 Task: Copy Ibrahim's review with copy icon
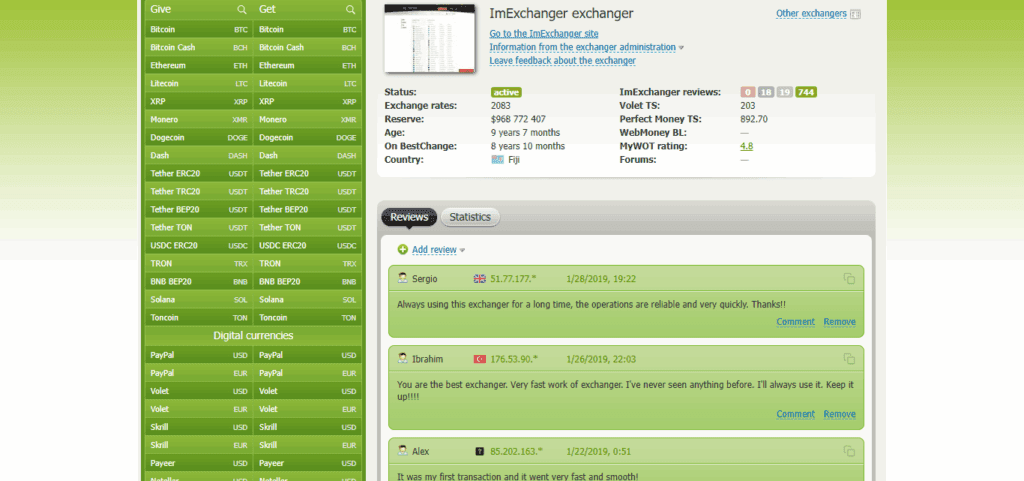point(849,359)
